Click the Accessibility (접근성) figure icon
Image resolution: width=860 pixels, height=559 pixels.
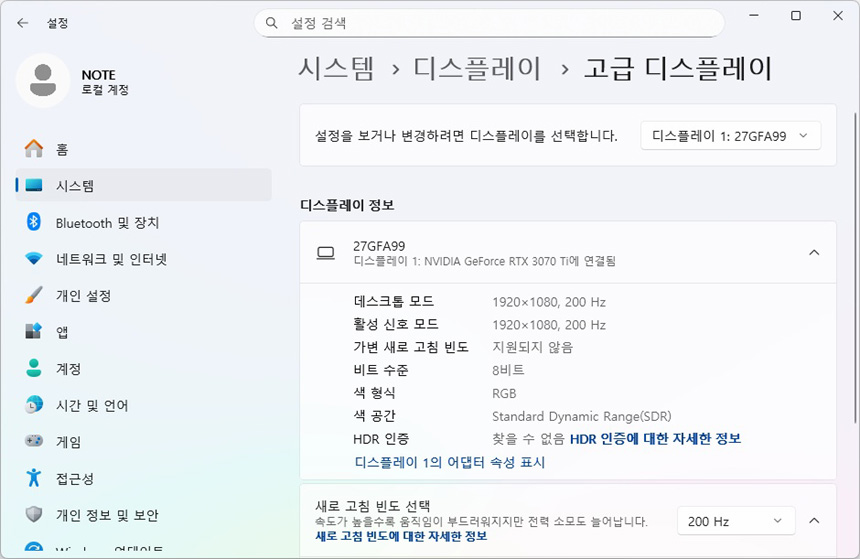point(34,478)
